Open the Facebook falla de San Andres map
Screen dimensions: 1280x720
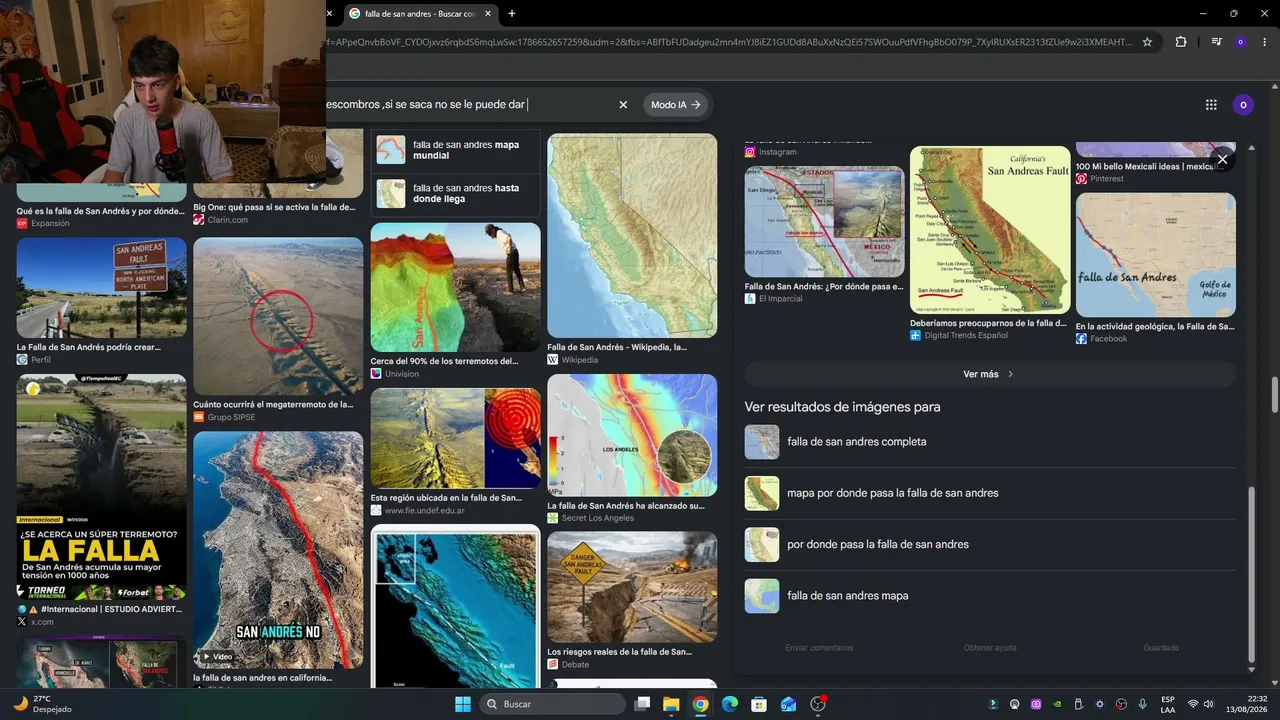pos(1155,255)
